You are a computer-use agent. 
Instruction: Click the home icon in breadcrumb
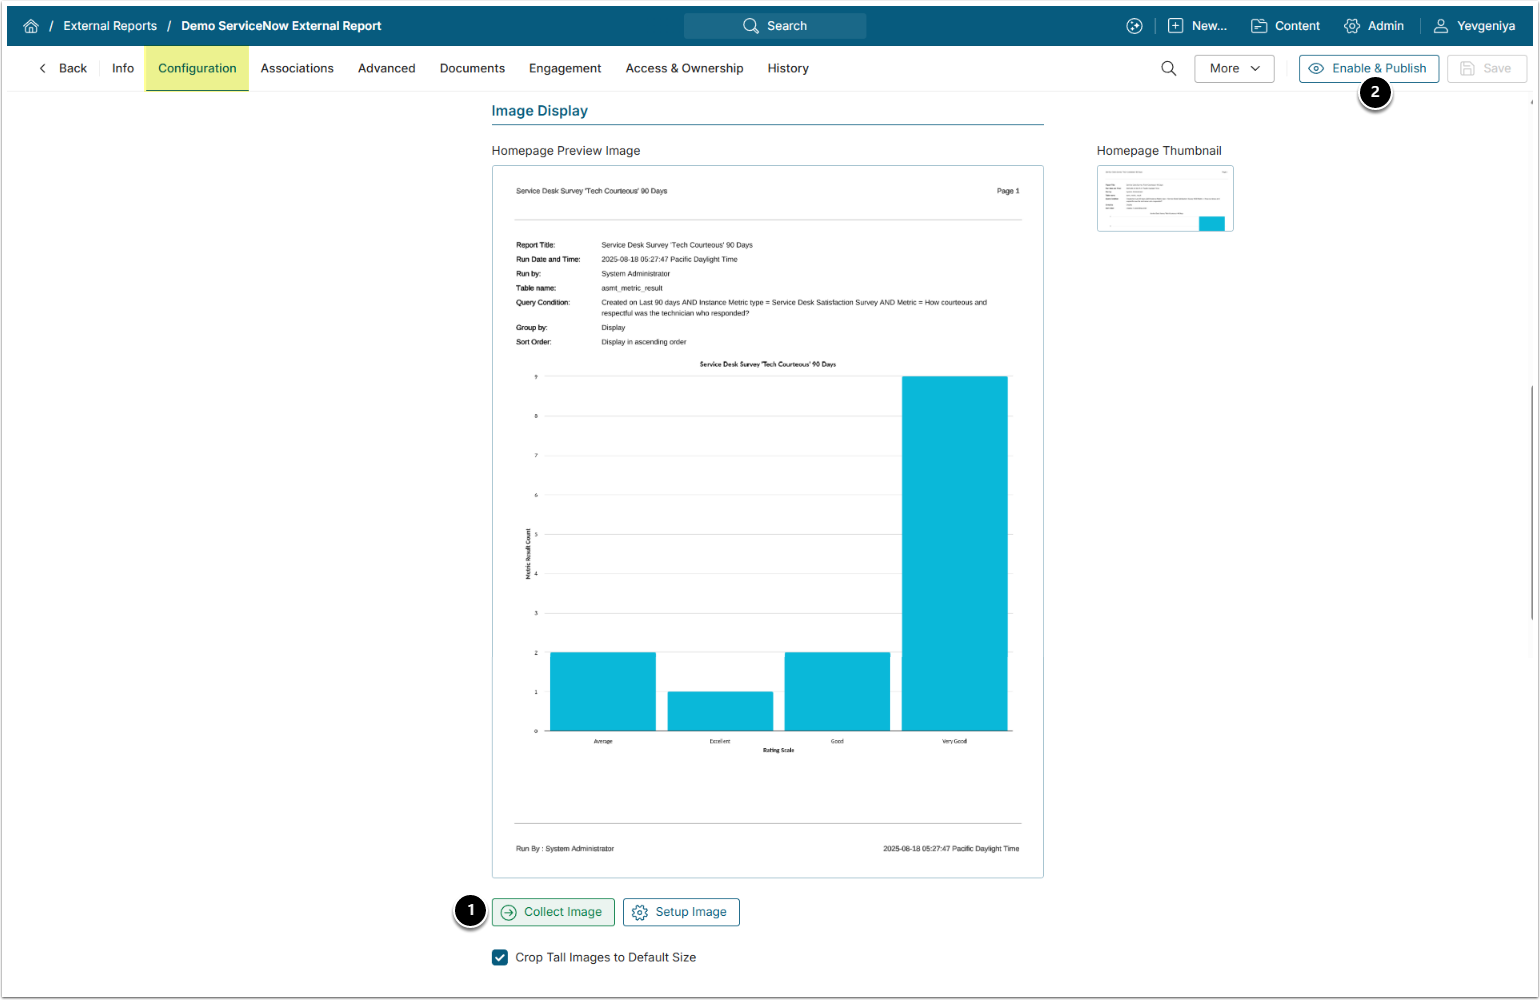[31, 26]
